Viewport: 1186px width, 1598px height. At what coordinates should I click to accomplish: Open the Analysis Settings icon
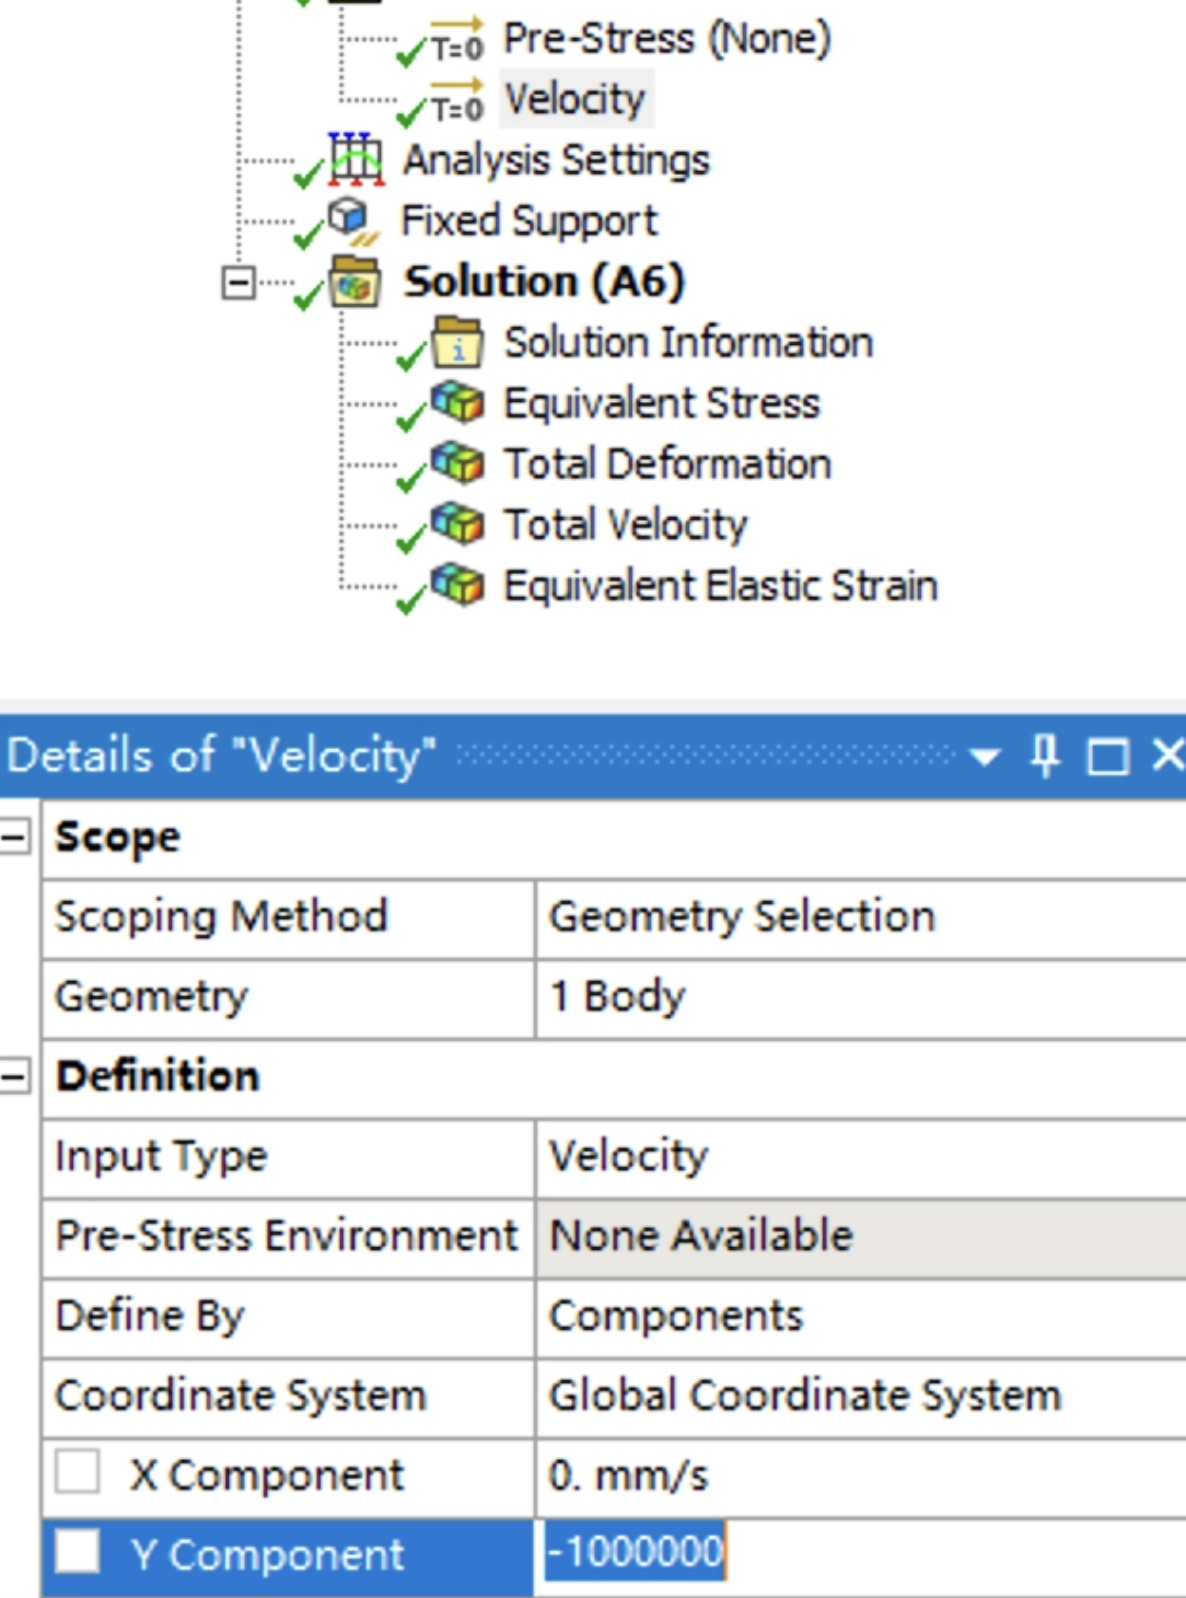[x=356, y=159]
